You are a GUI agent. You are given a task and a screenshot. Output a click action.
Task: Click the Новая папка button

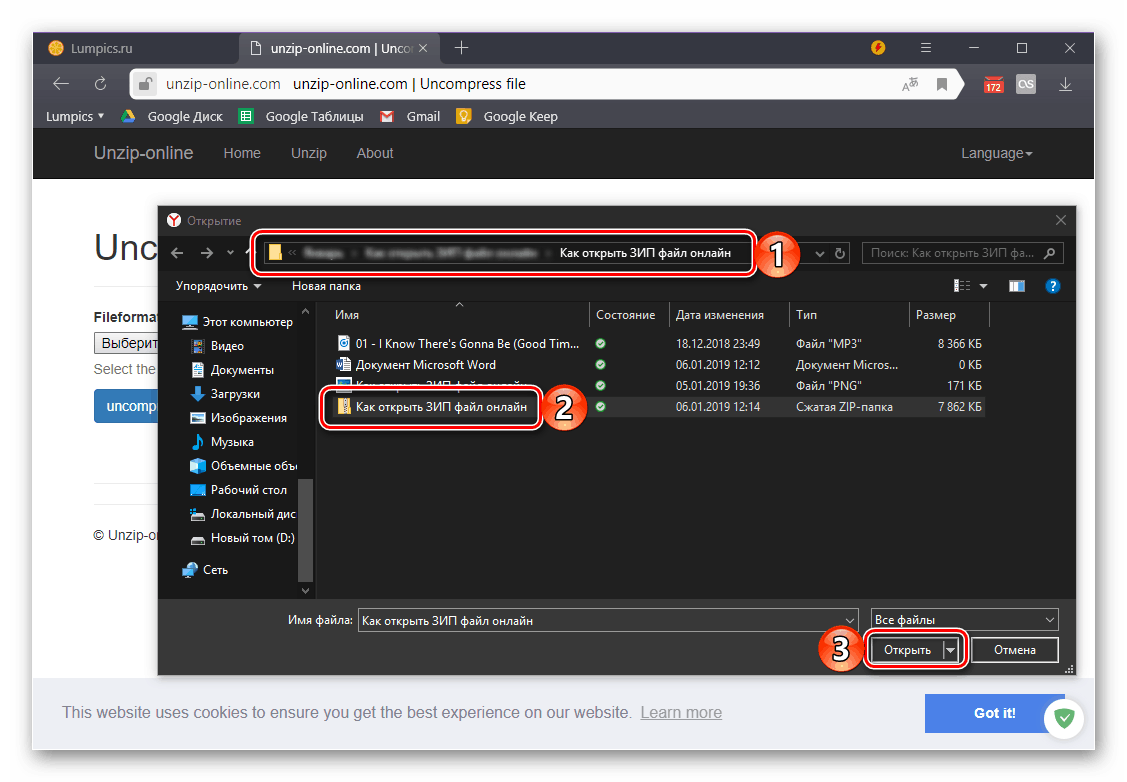[x=326, y=286]
